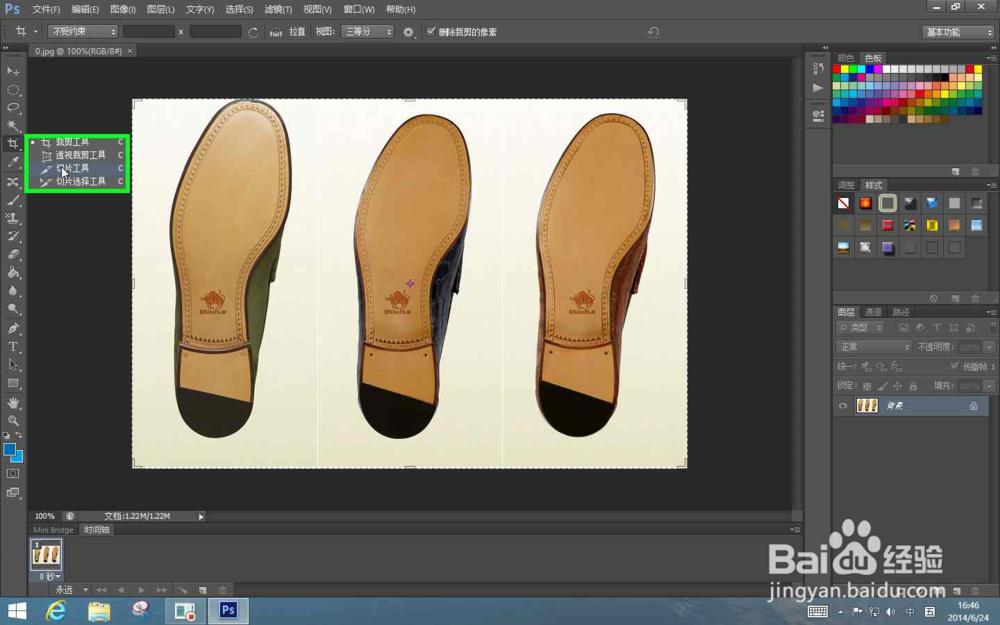
Task: Select the Horizontal Type tool
Action: pos(13,346)
